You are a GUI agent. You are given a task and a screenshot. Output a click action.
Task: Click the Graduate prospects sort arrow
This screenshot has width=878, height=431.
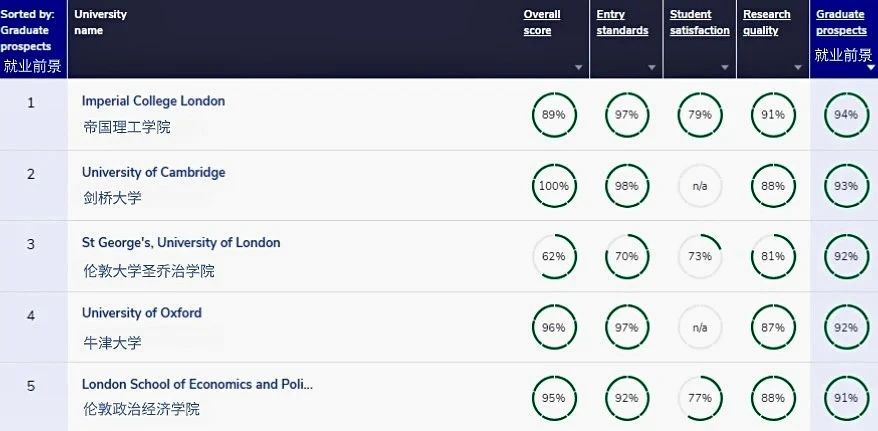click(x=871, y=68)
